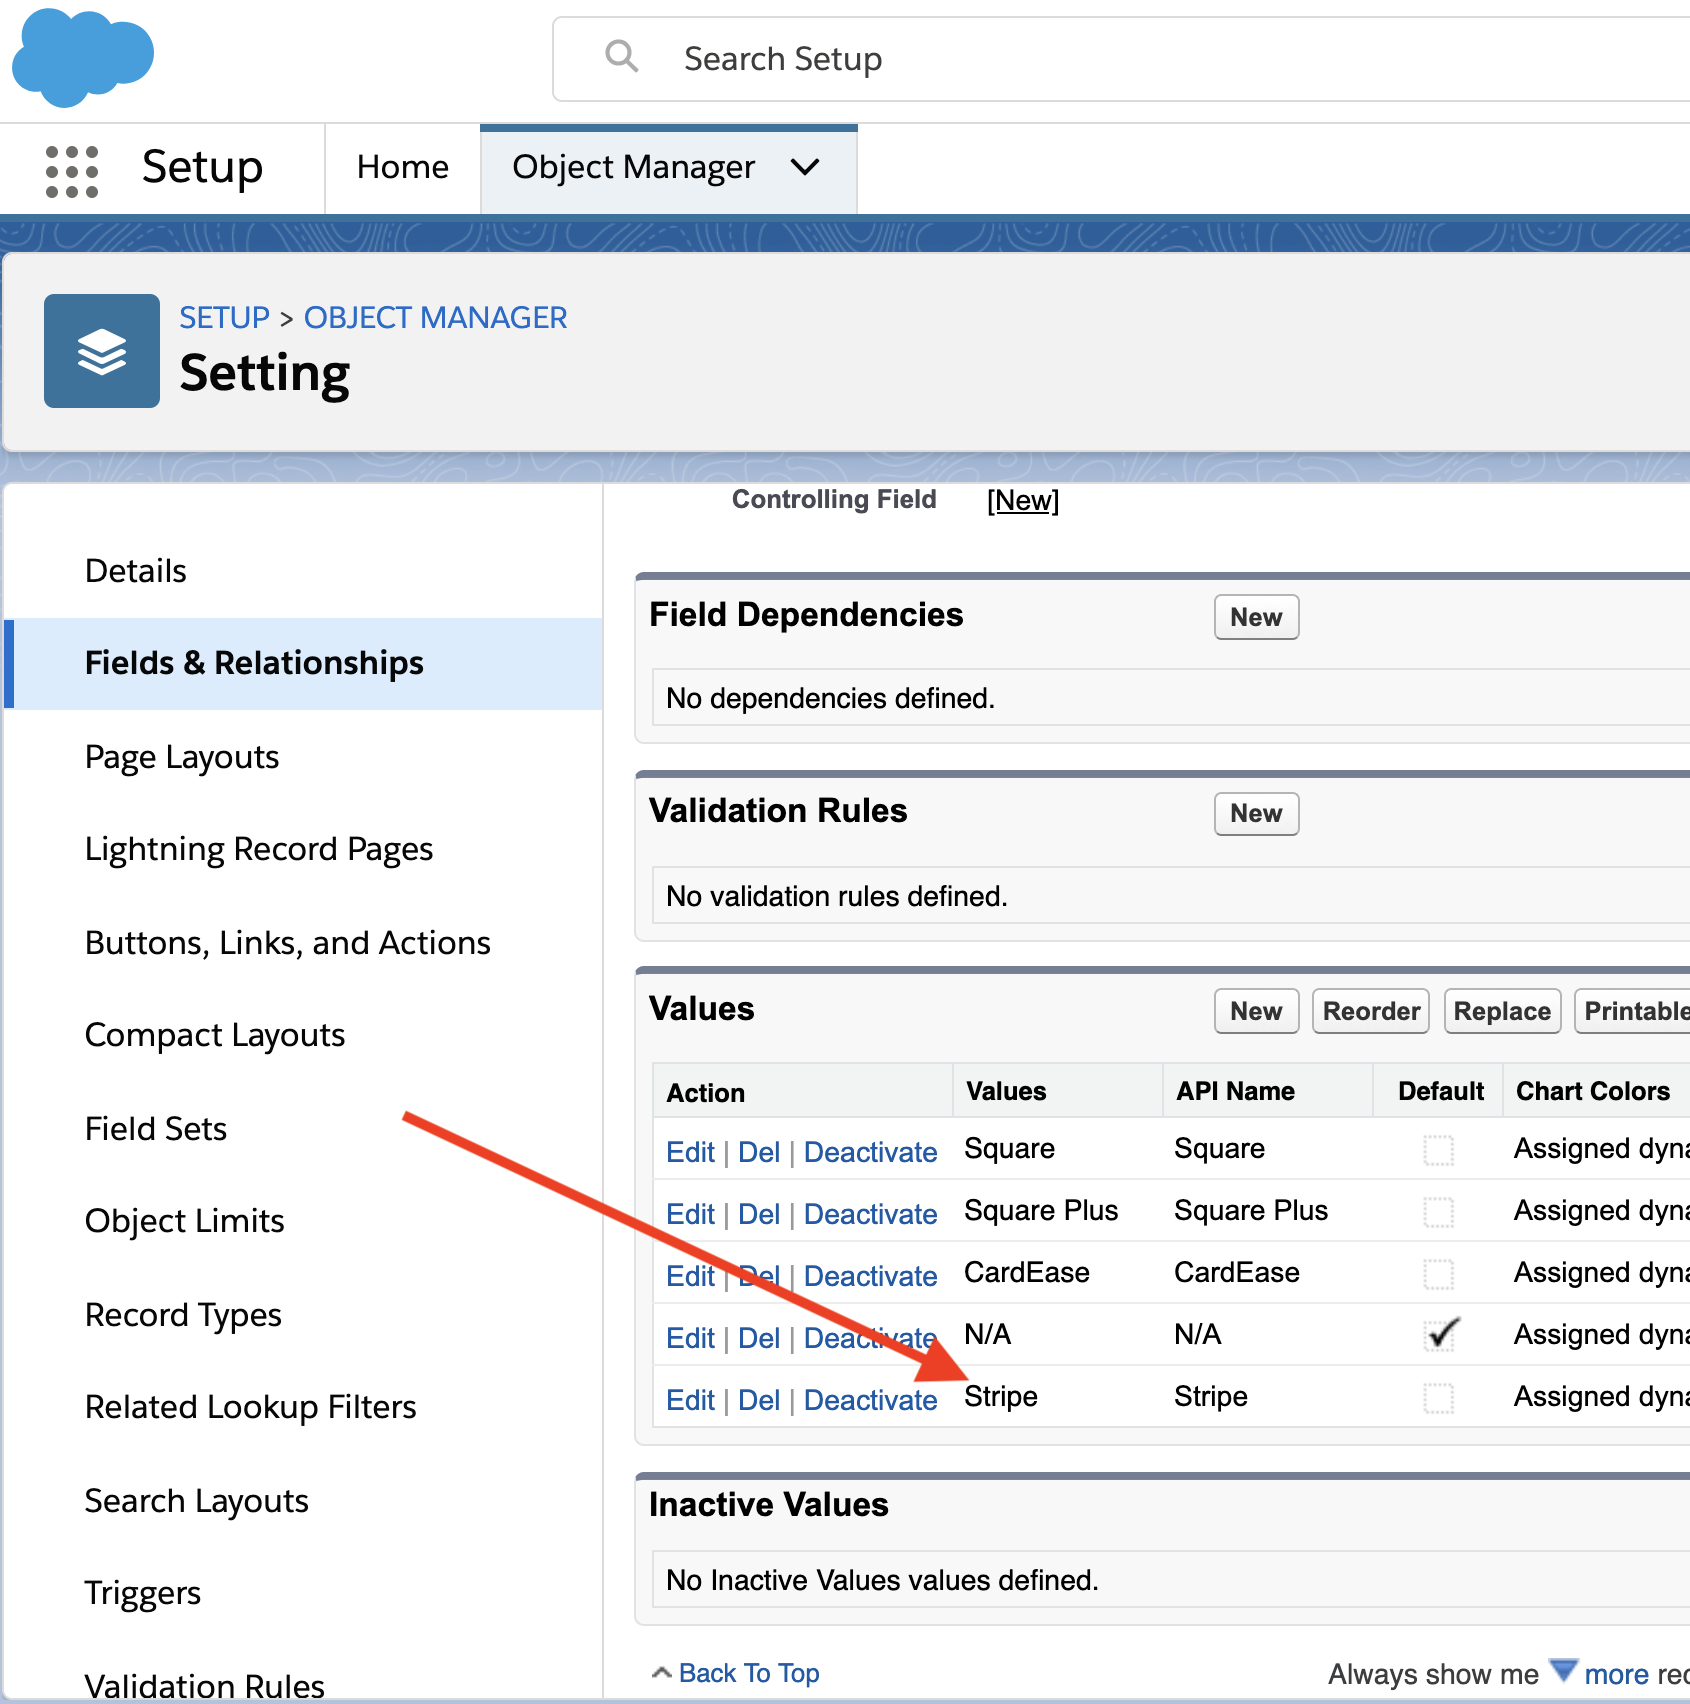Screen dimensions: 1690x1704
Task: Toggle the checked Default box for N/A
Action: point(1441,1335)
